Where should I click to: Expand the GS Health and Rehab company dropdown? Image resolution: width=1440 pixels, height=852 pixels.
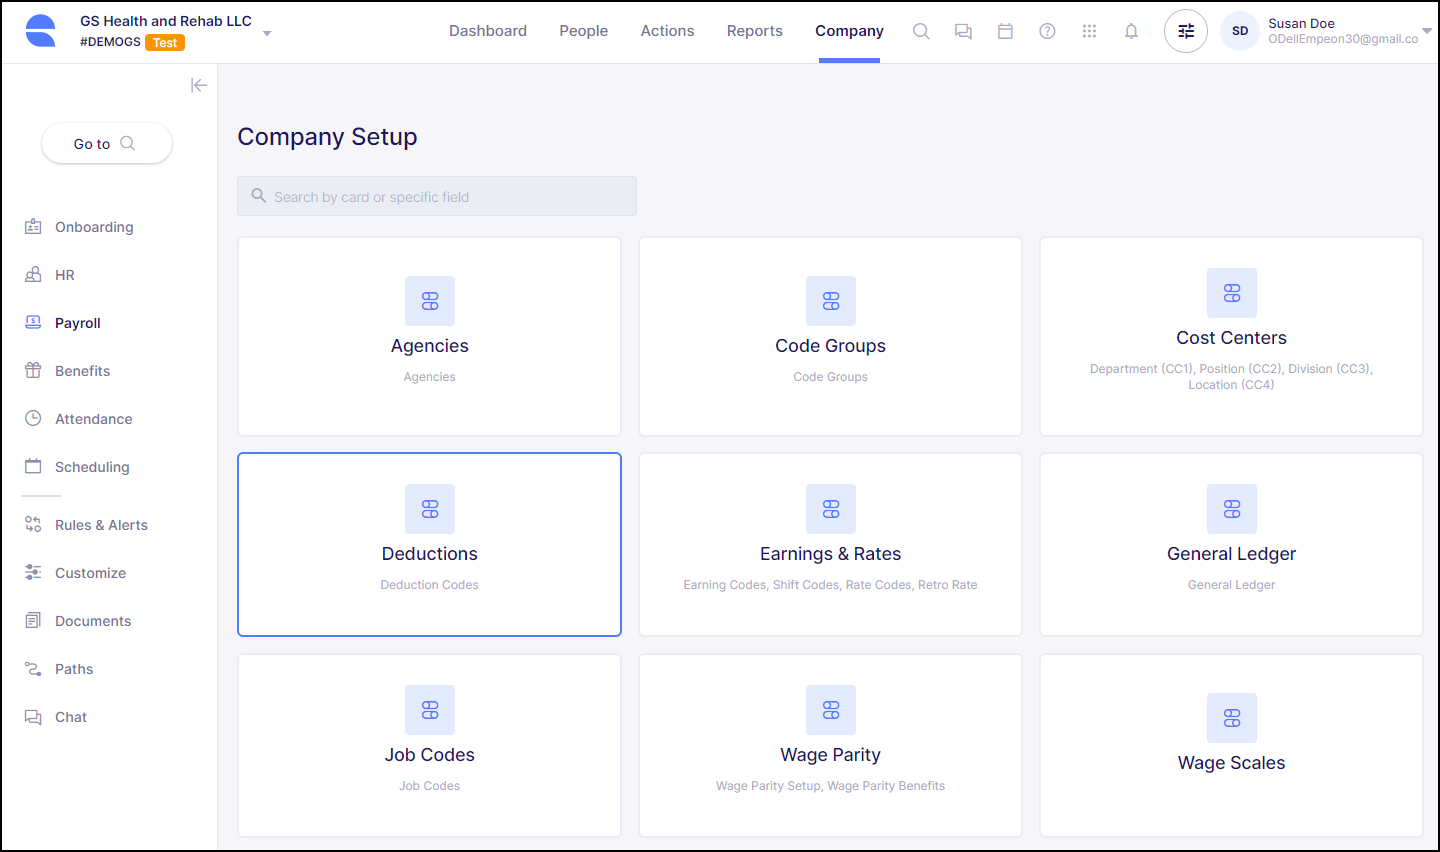click(266, 32)
